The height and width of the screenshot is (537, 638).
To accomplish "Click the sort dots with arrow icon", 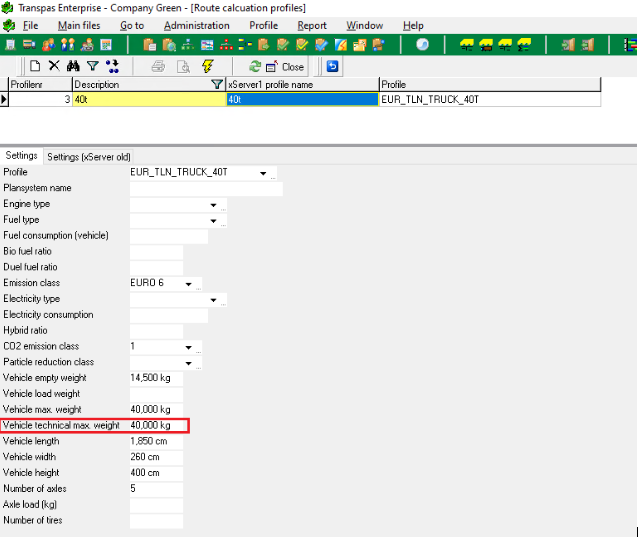I will coord(112,66).
